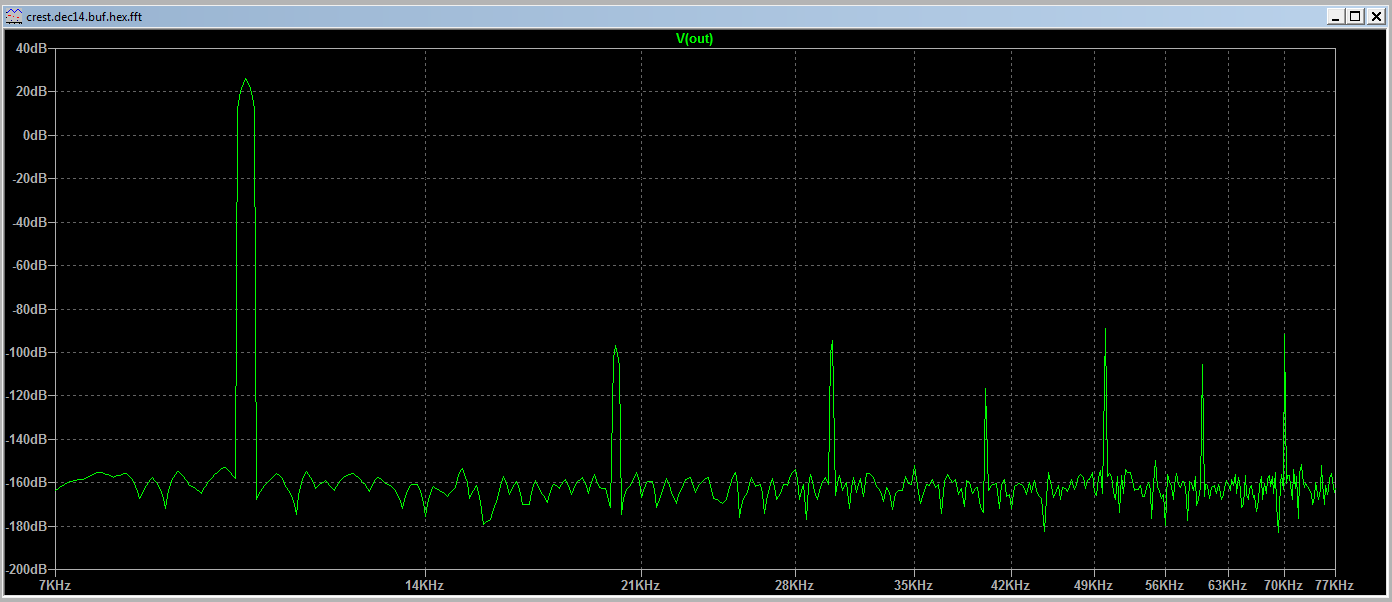Click the harmonic peak just after 28KHz
The image size is (1392, 602).
click(832, 341)
